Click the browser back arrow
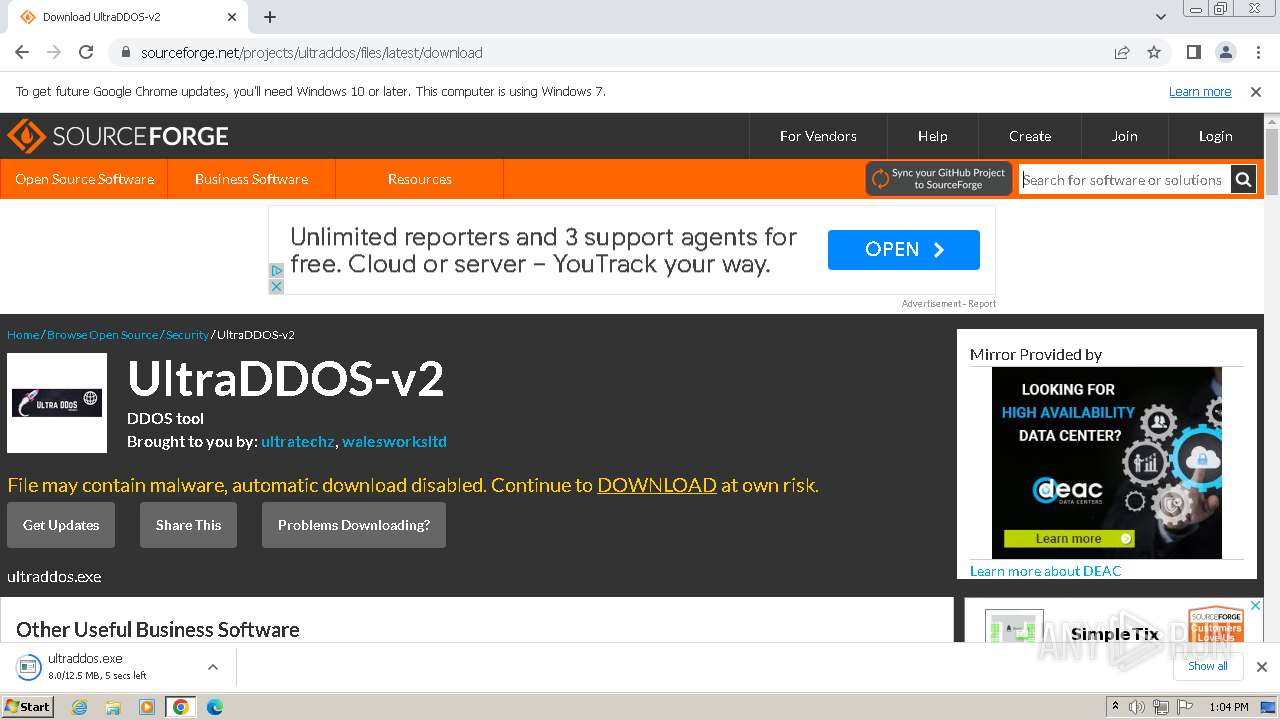1280x720 pixels. click(x=22, y=52)
